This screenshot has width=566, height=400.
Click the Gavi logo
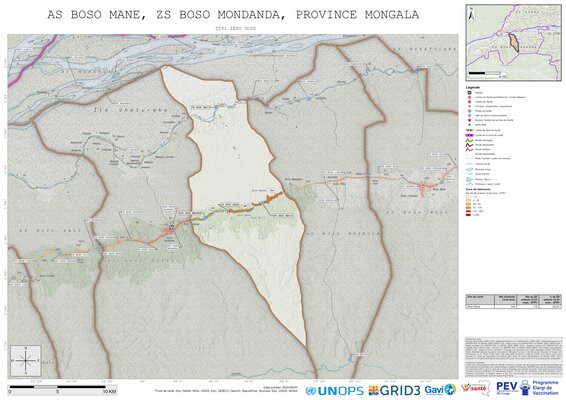pyautogui.click(x=440, y=390)
